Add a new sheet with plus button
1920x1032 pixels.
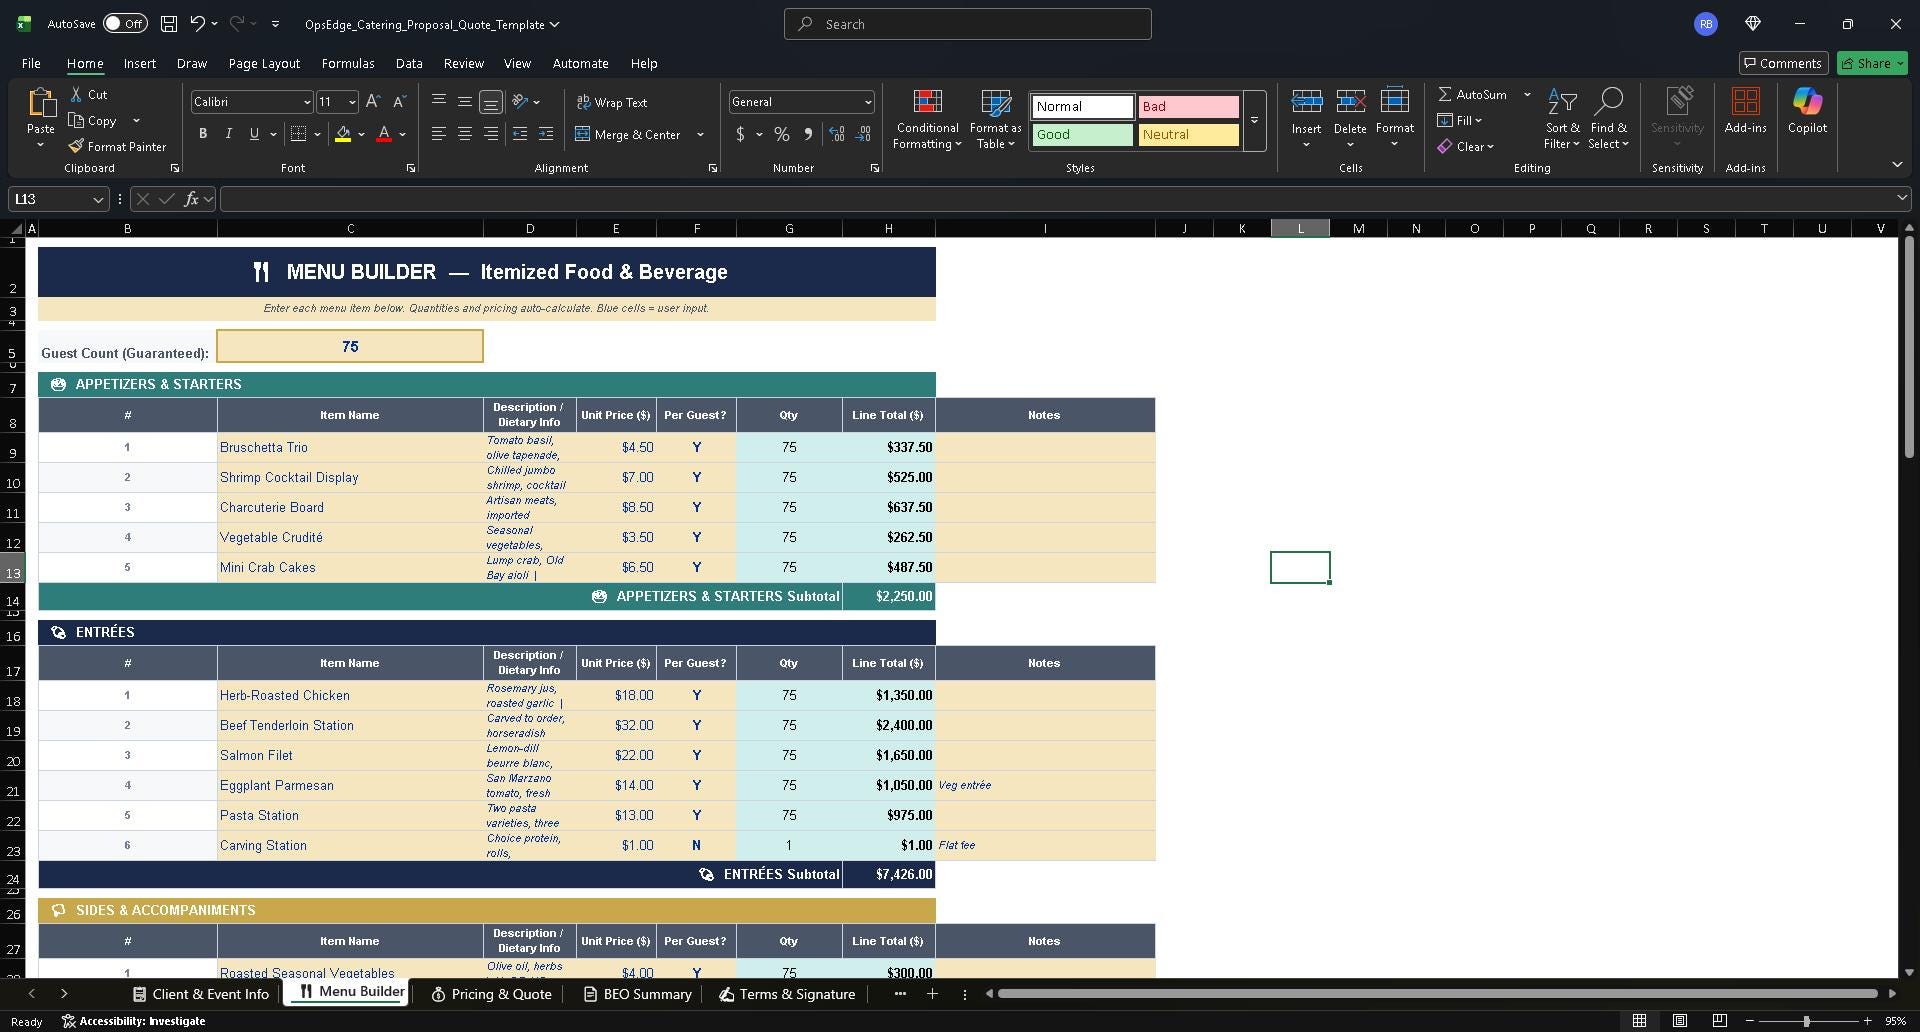[x=932, y=993]
